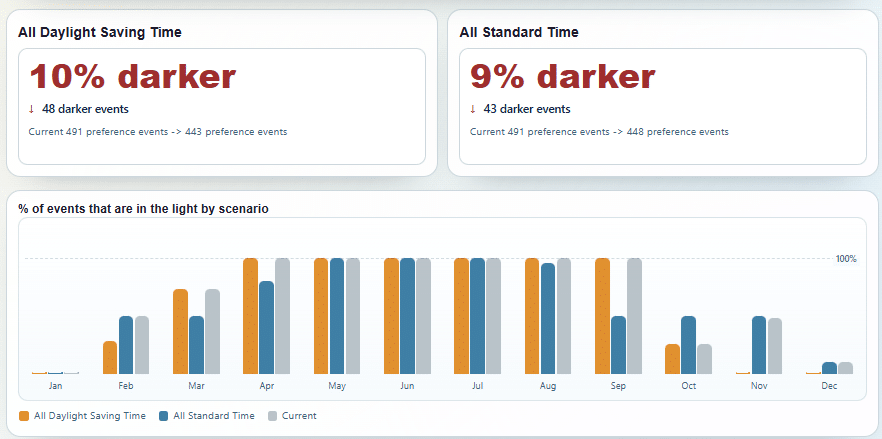882x439 pixels.
Task: Select the 9% darker headline
Action: point(562,77)
